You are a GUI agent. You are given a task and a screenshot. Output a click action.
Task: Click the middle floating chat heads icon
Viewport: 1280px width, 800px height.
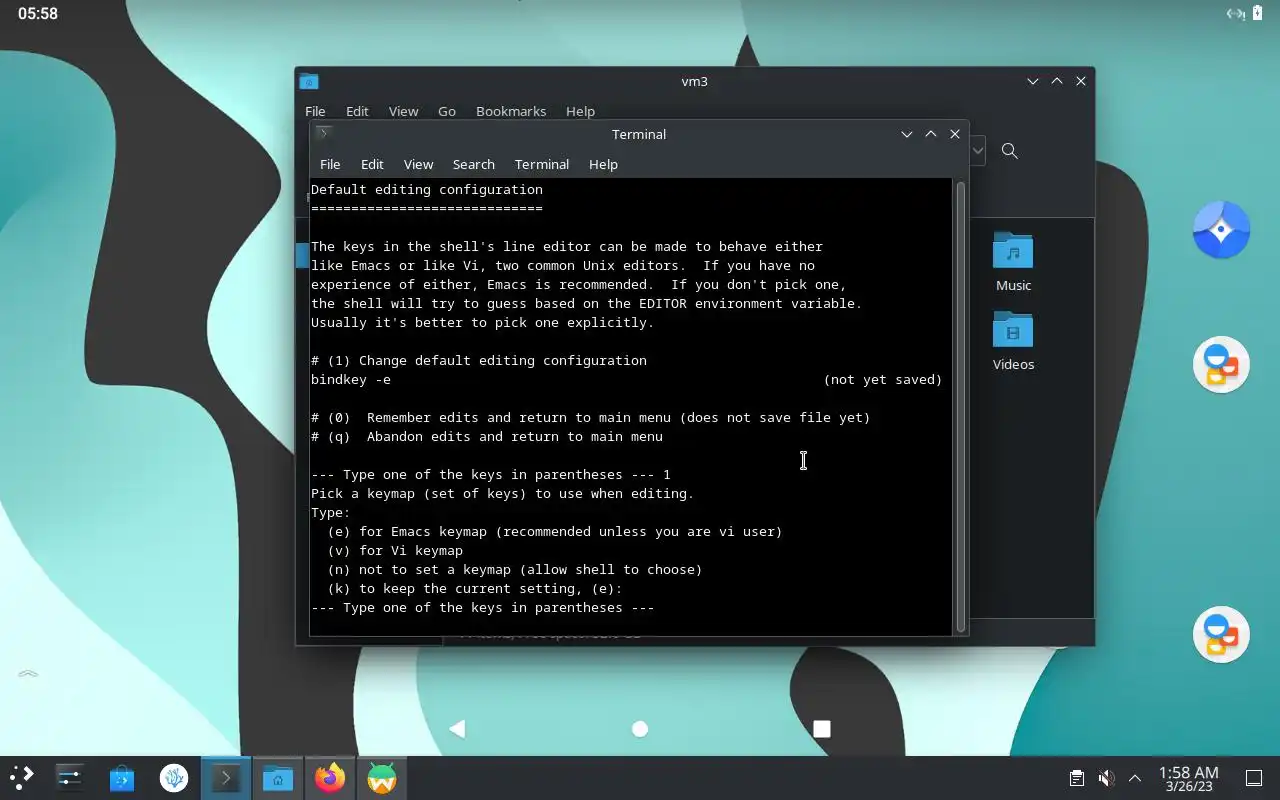[1221, 364]
